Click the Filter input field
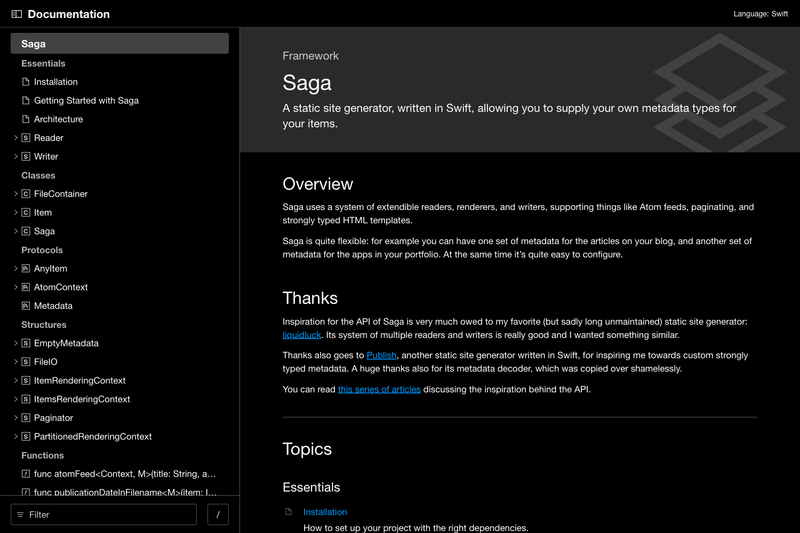The width and height of the screenshot is (800, 533). tap(104, 515)
